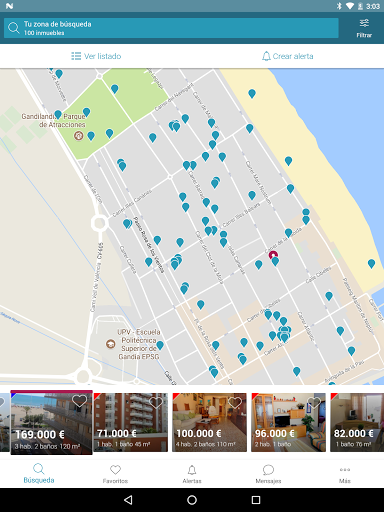The height and width of the screenshot is (512, 384).
Task: Open Gandilandia amusement park marker
Action: point(78,136)
